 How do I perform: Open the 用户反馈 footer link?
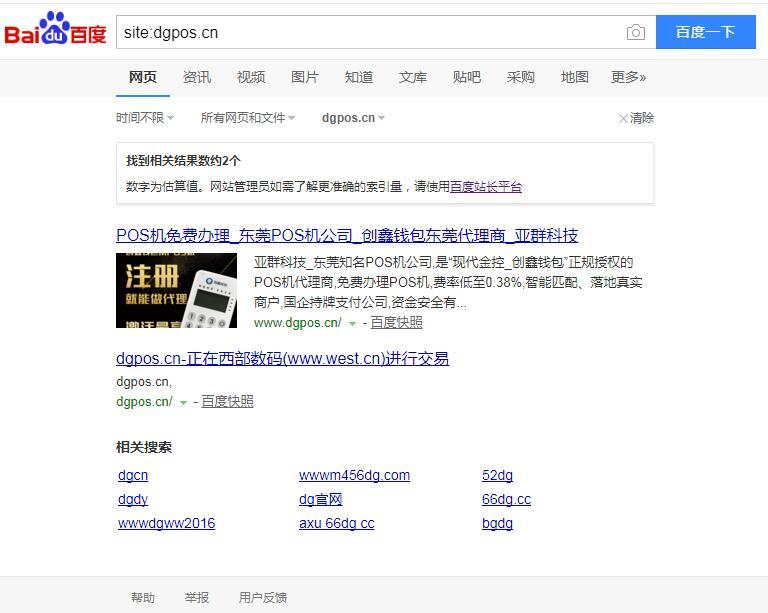pos(263,598)
